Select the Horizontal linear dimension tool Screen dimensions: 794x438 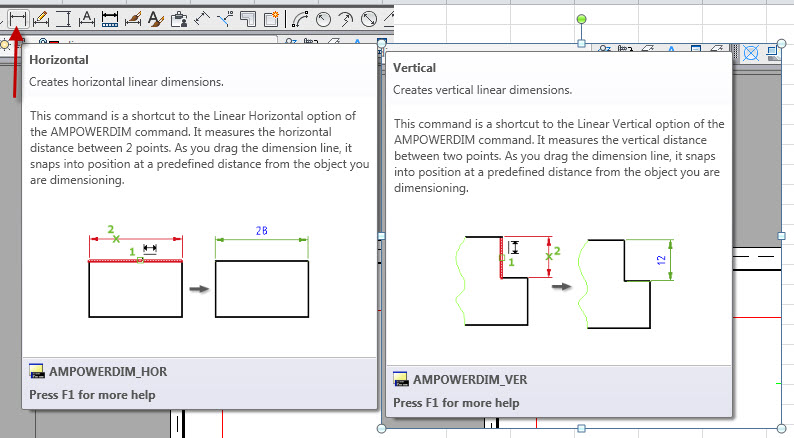coord(18,19)
